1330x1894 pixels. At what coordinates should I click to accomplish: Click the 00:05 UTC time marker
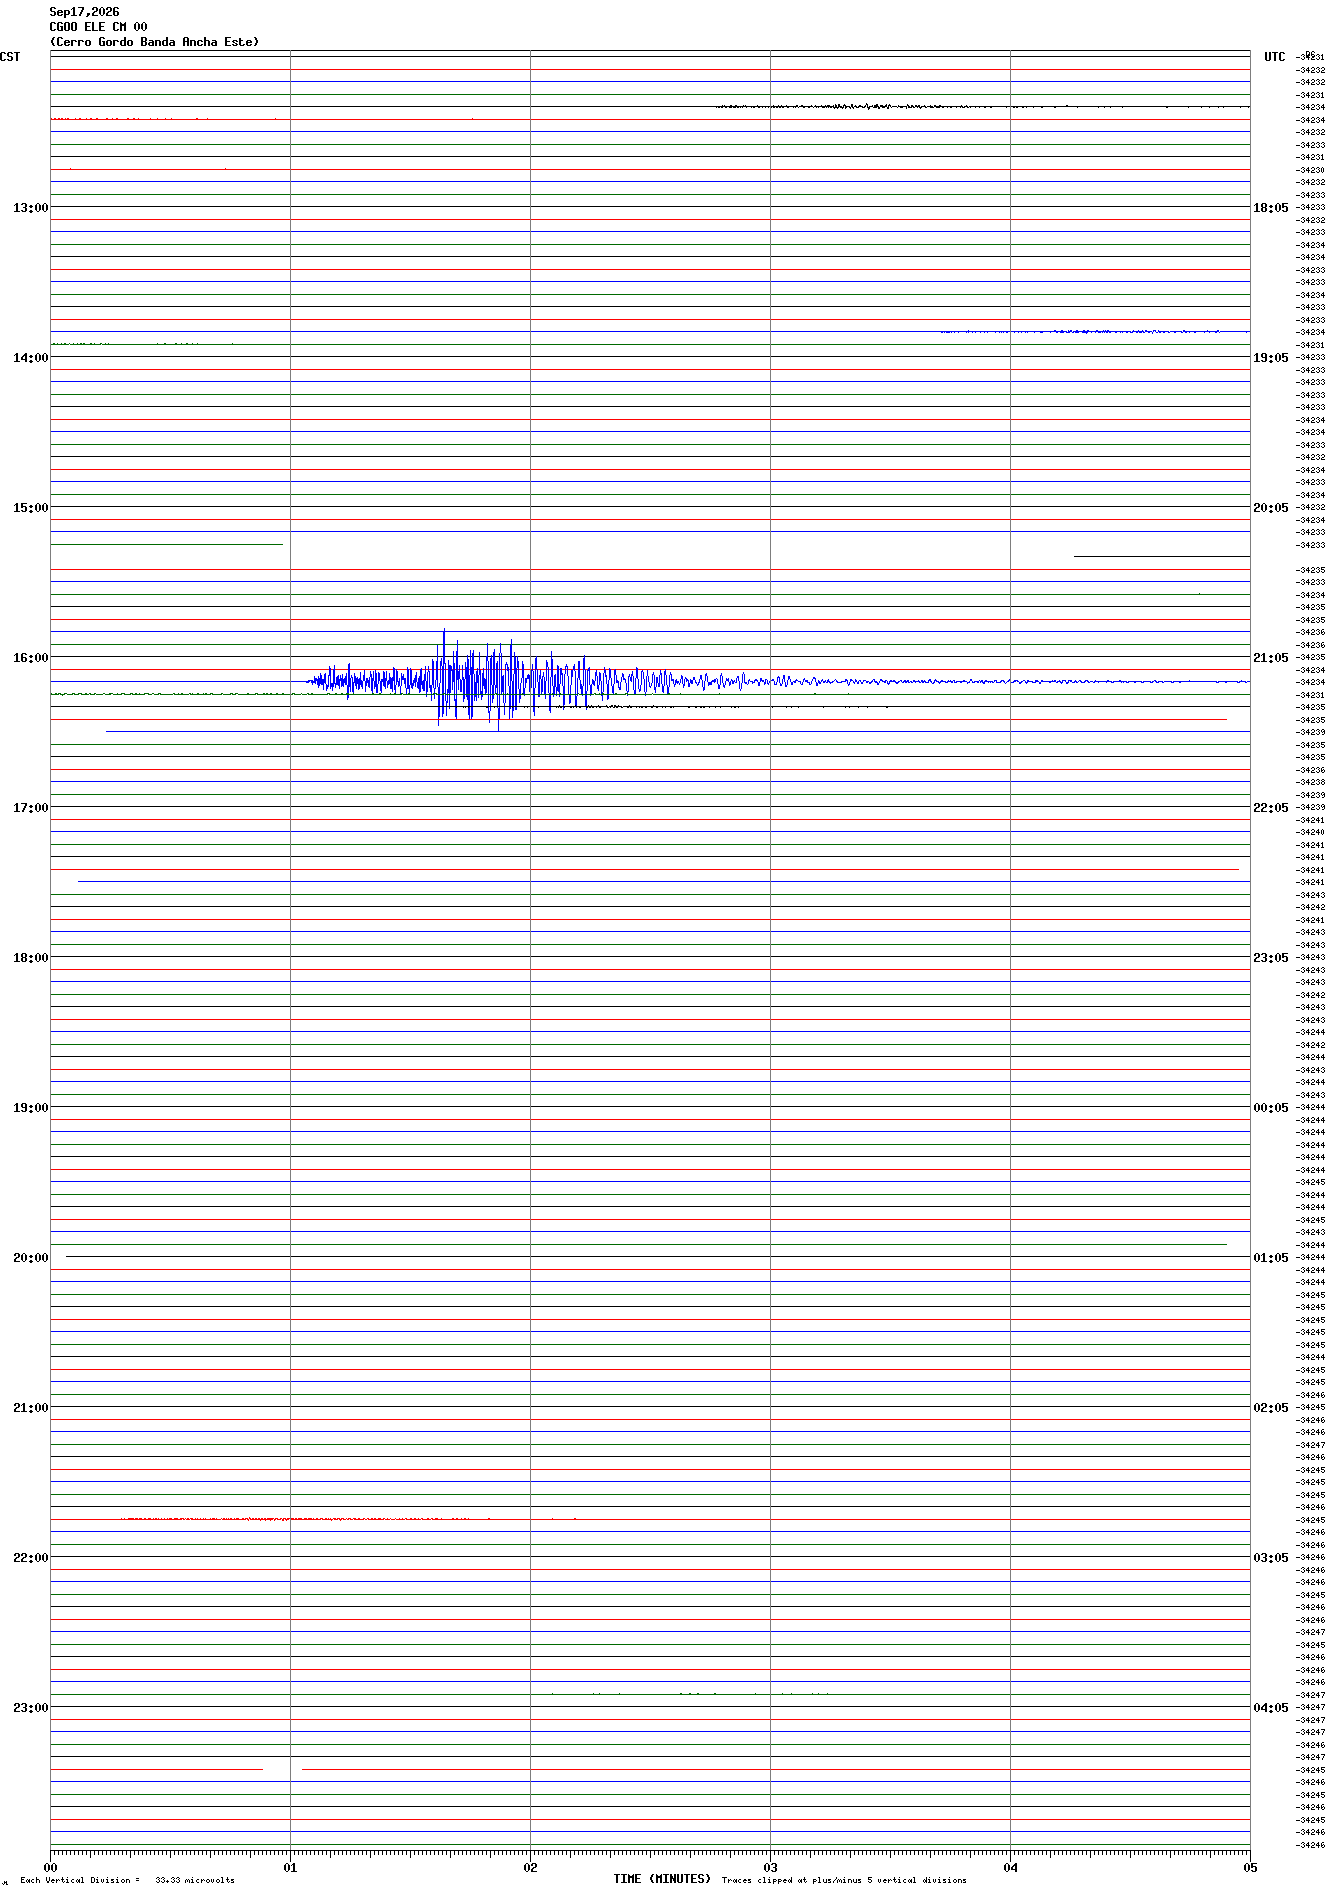pos(1271,1107)
